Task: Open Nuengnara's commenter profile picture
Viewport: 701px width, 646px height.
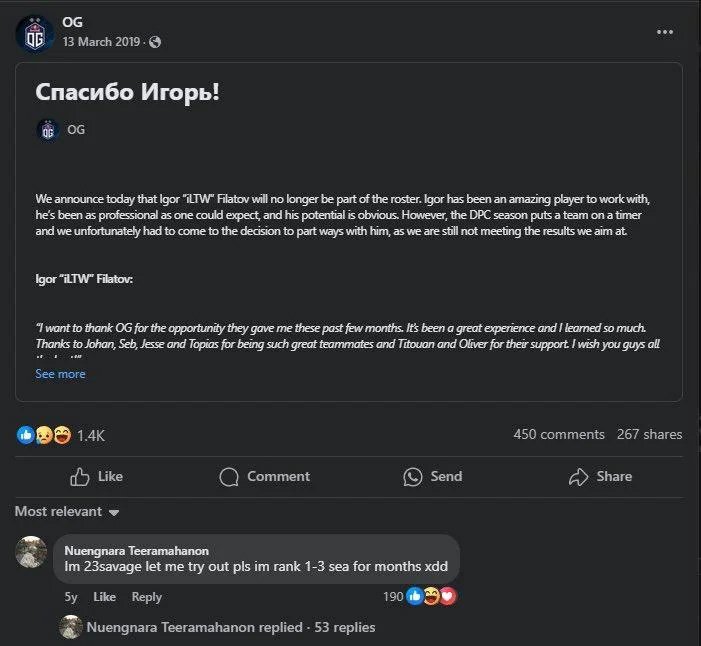Action: coord(31,553)
